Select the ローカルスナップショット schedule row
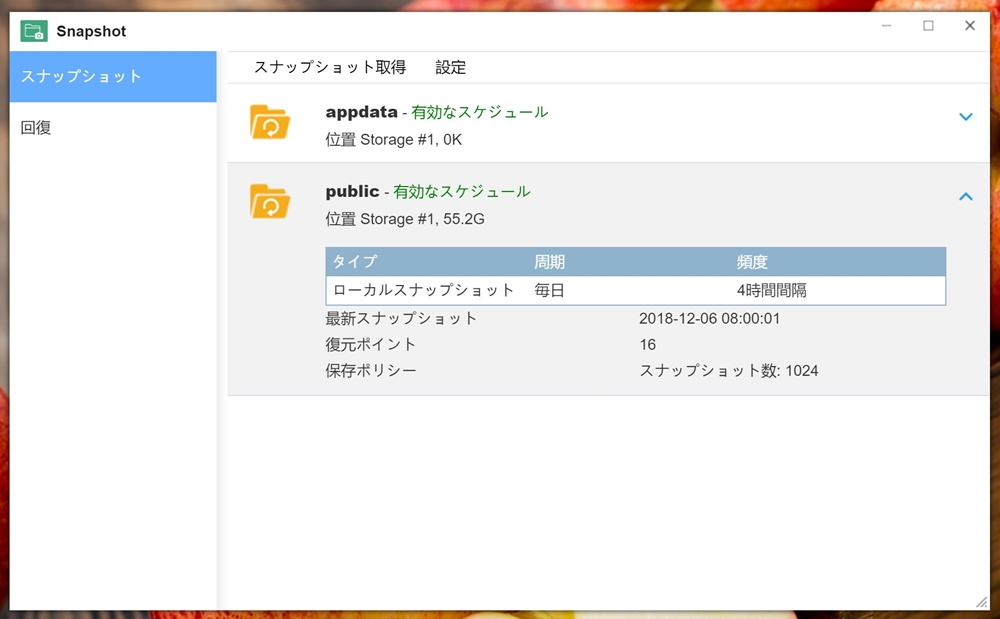Image resolution: width=1000 pixels, height=619 pixels. click(x=423, y=291)
